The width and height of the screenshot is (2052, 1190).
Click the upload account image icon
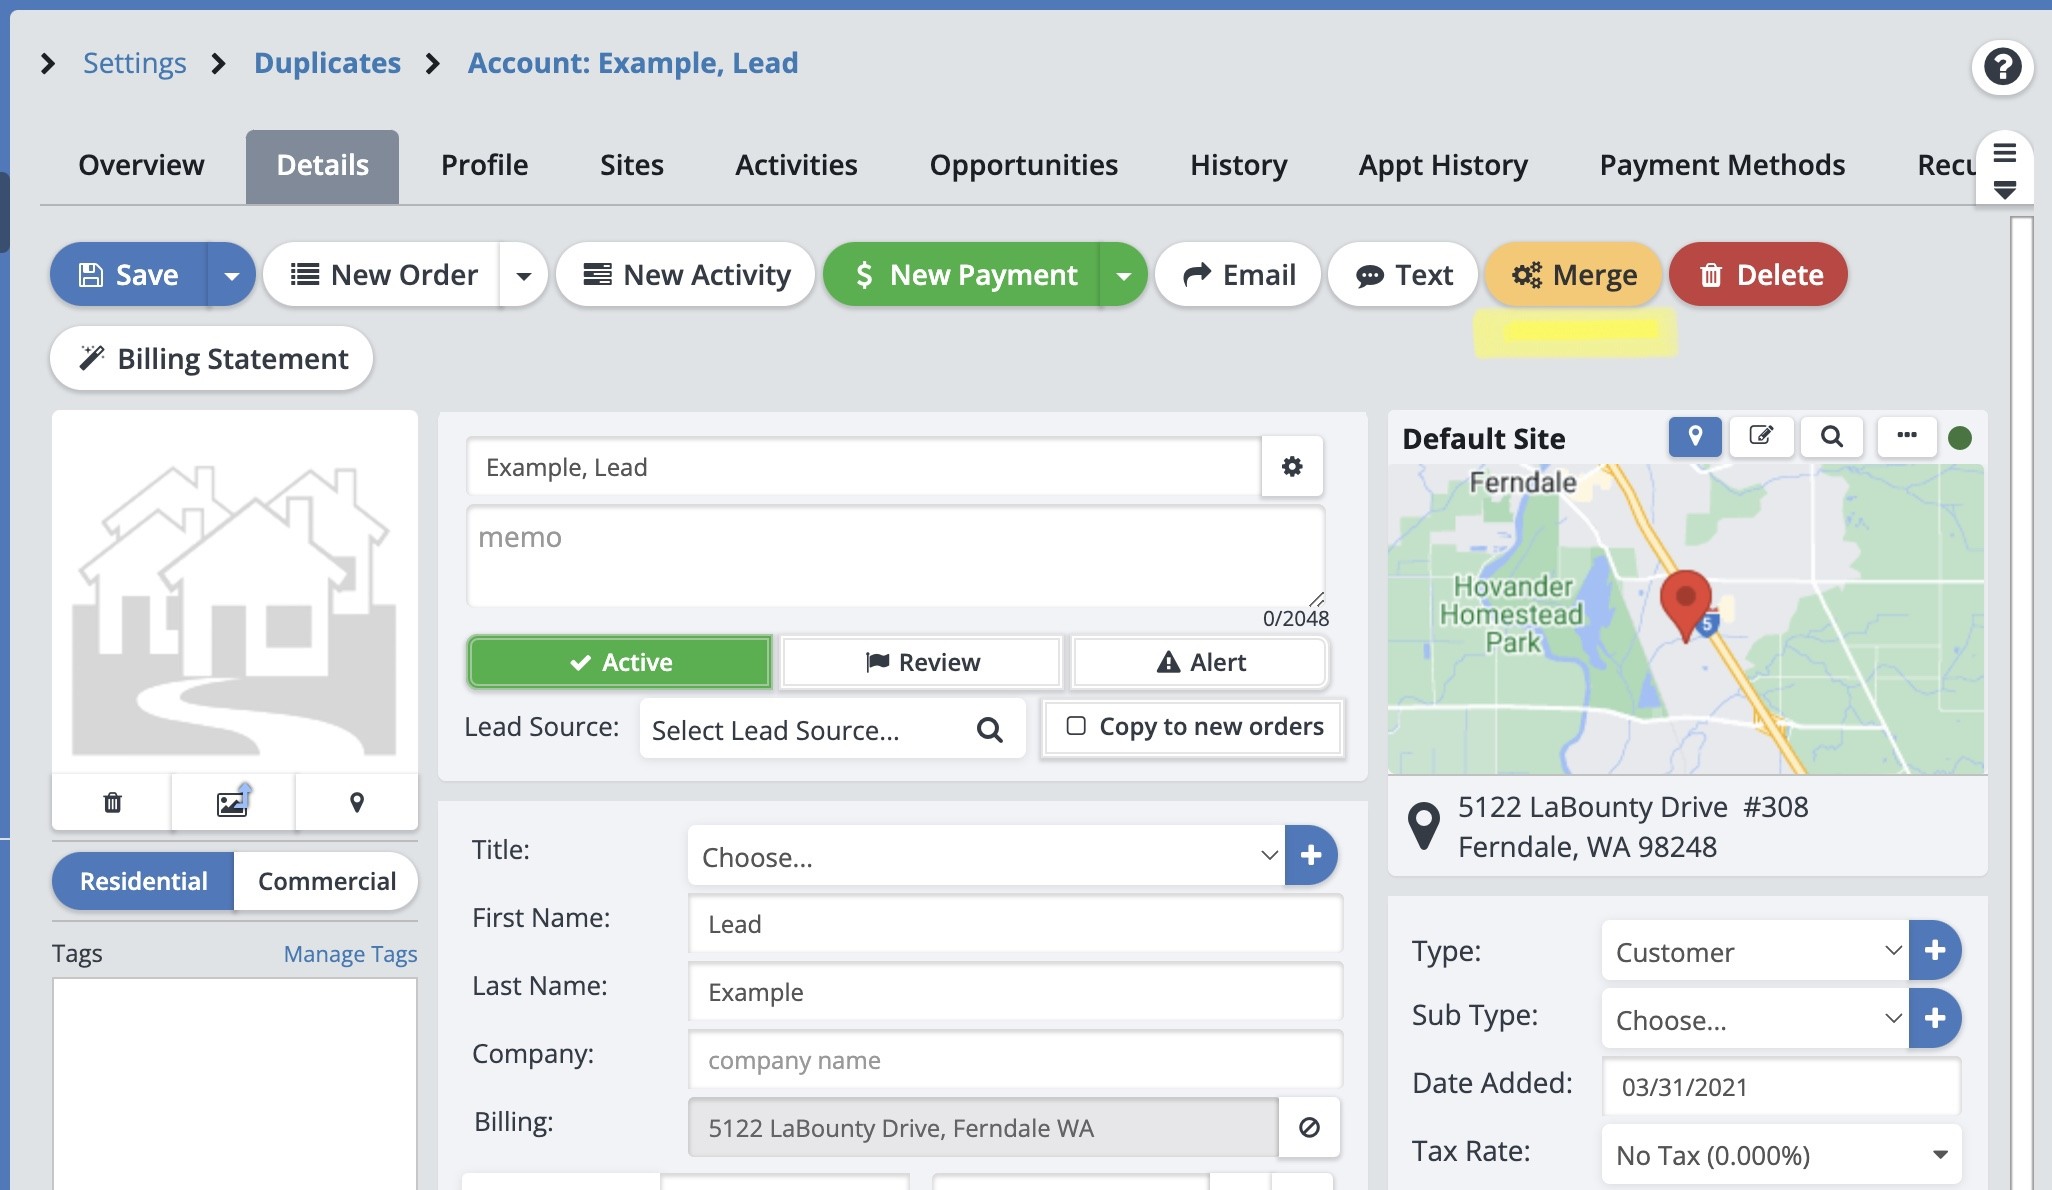(x=233, y=802)
